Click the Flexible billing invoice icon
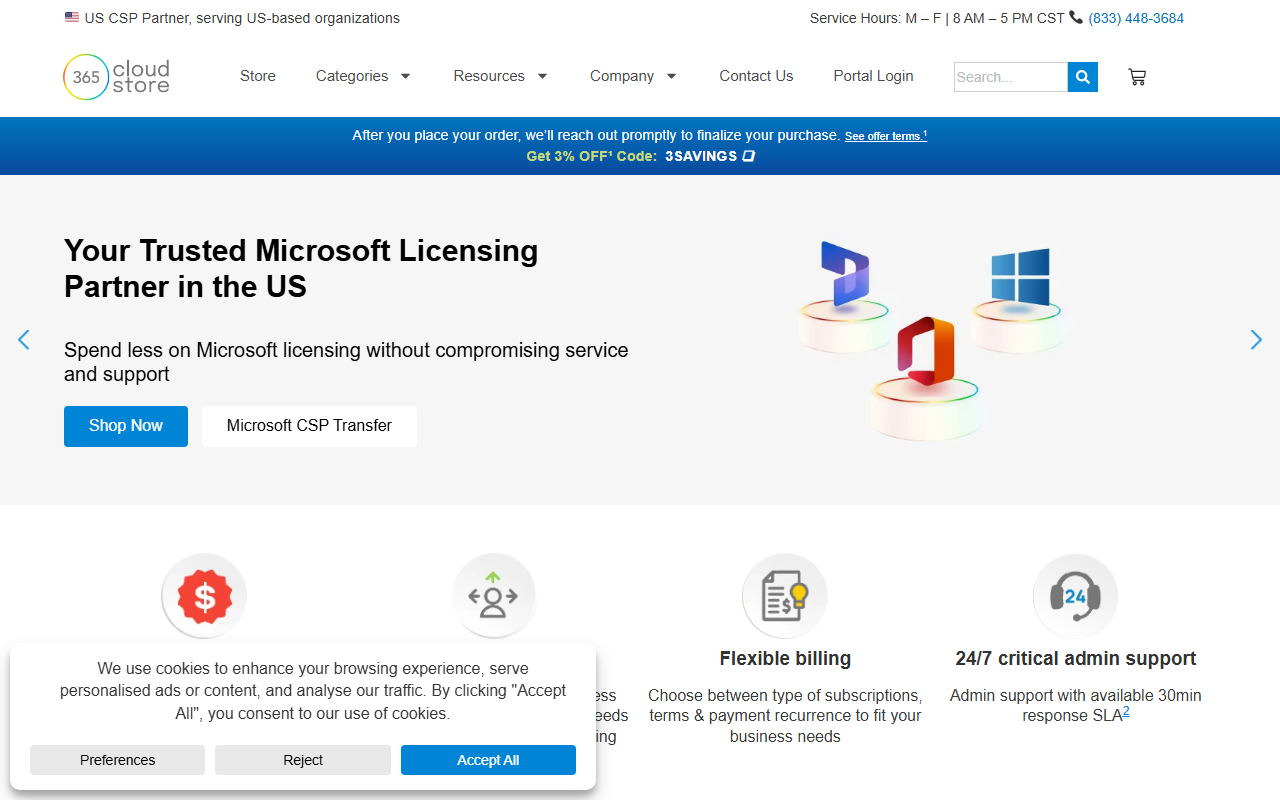The width and height of the screenshot is (1280, 800). [x=785, y=597]
